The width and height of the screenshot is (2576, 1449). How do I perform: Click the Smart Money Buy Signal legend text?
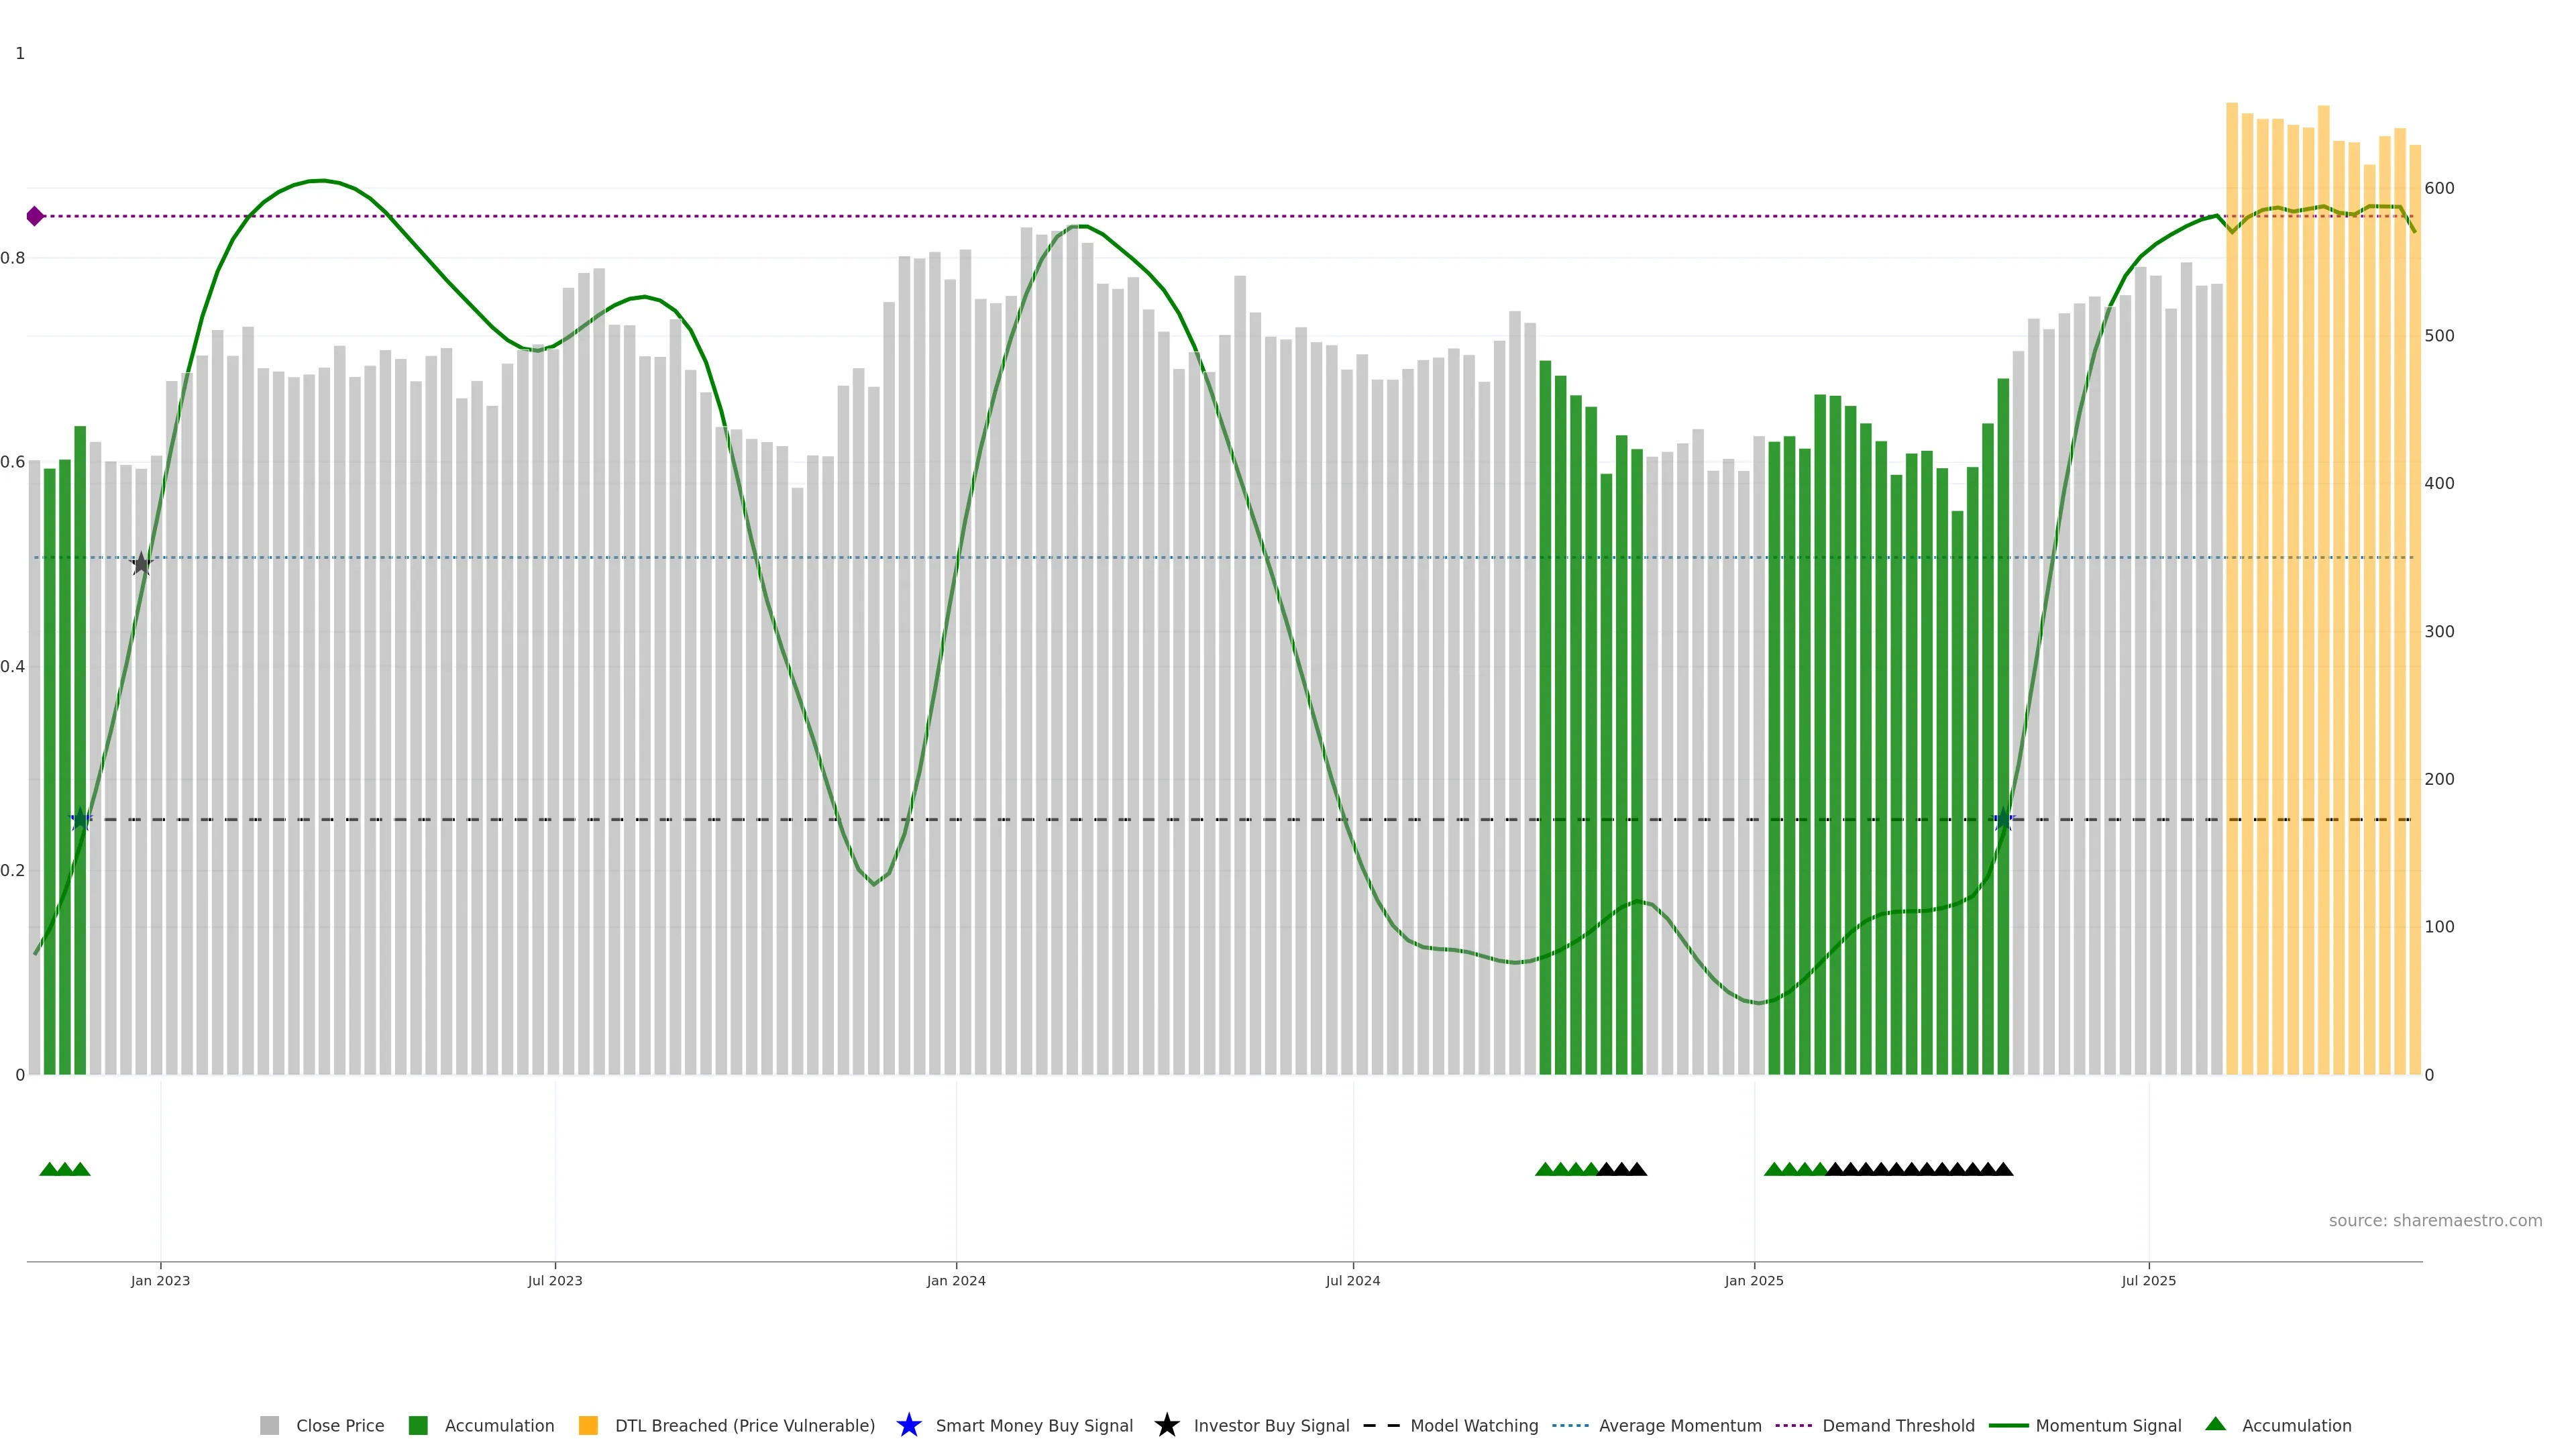[1034, 1425]
